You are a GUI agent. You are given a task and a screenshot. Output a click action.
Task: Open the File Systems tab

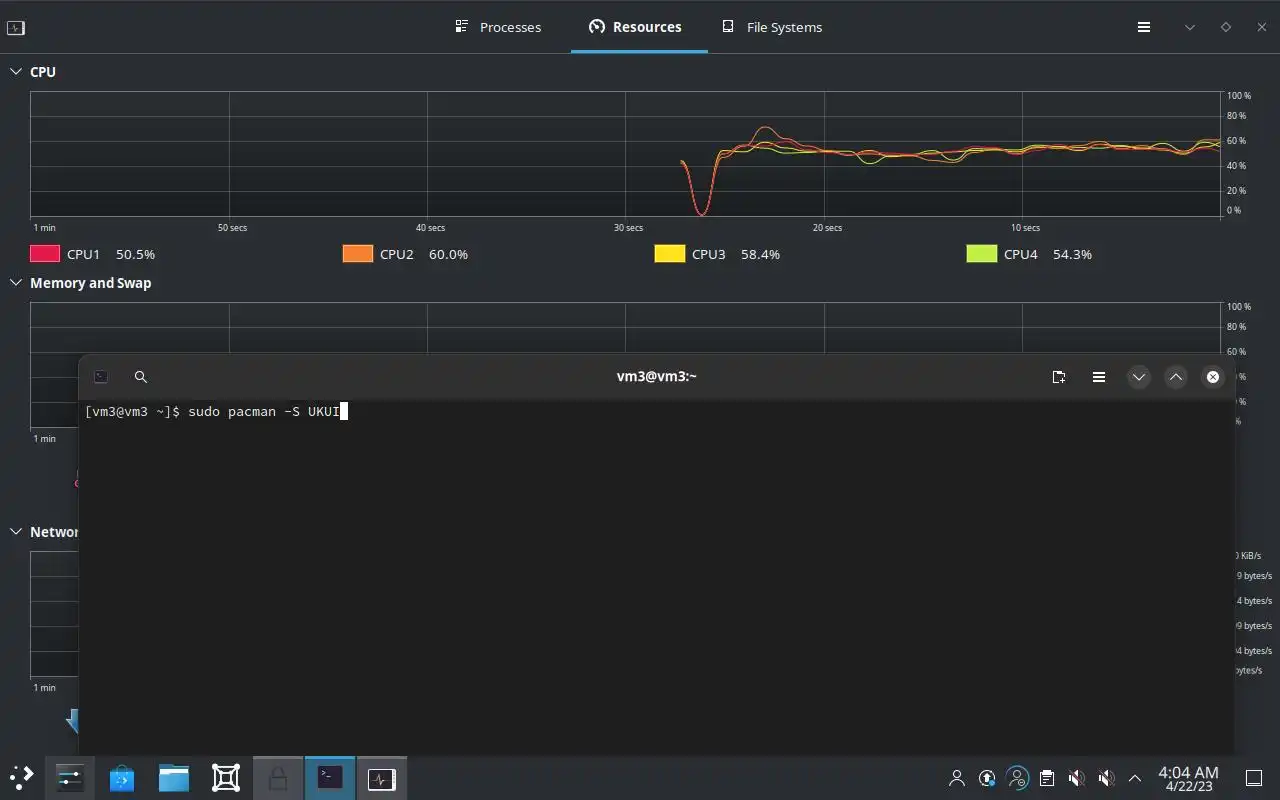pyautogui.click(x=772, y=27)
